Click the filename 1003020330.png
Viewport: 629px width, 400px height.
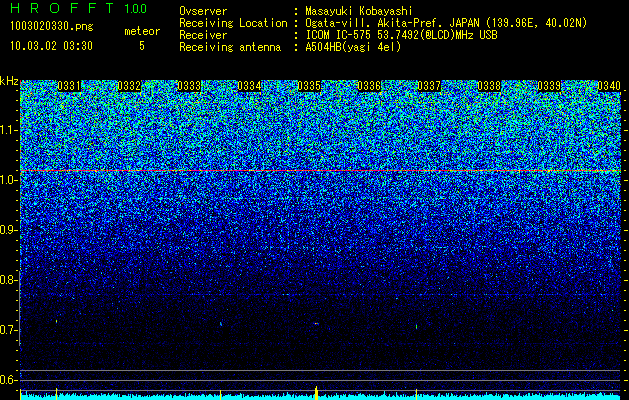coord(52,27)
